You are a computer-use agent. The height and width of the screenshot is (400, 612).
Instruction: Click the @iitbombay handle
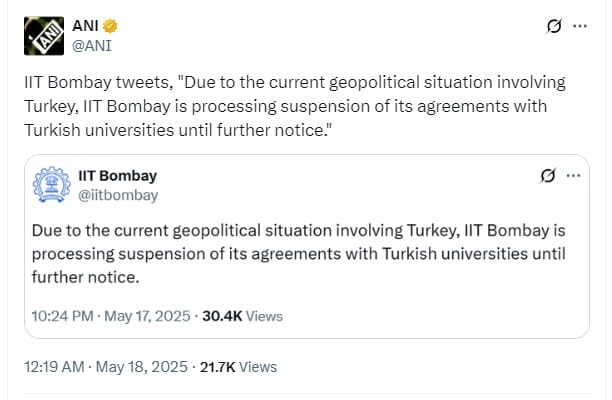(118, 195)
